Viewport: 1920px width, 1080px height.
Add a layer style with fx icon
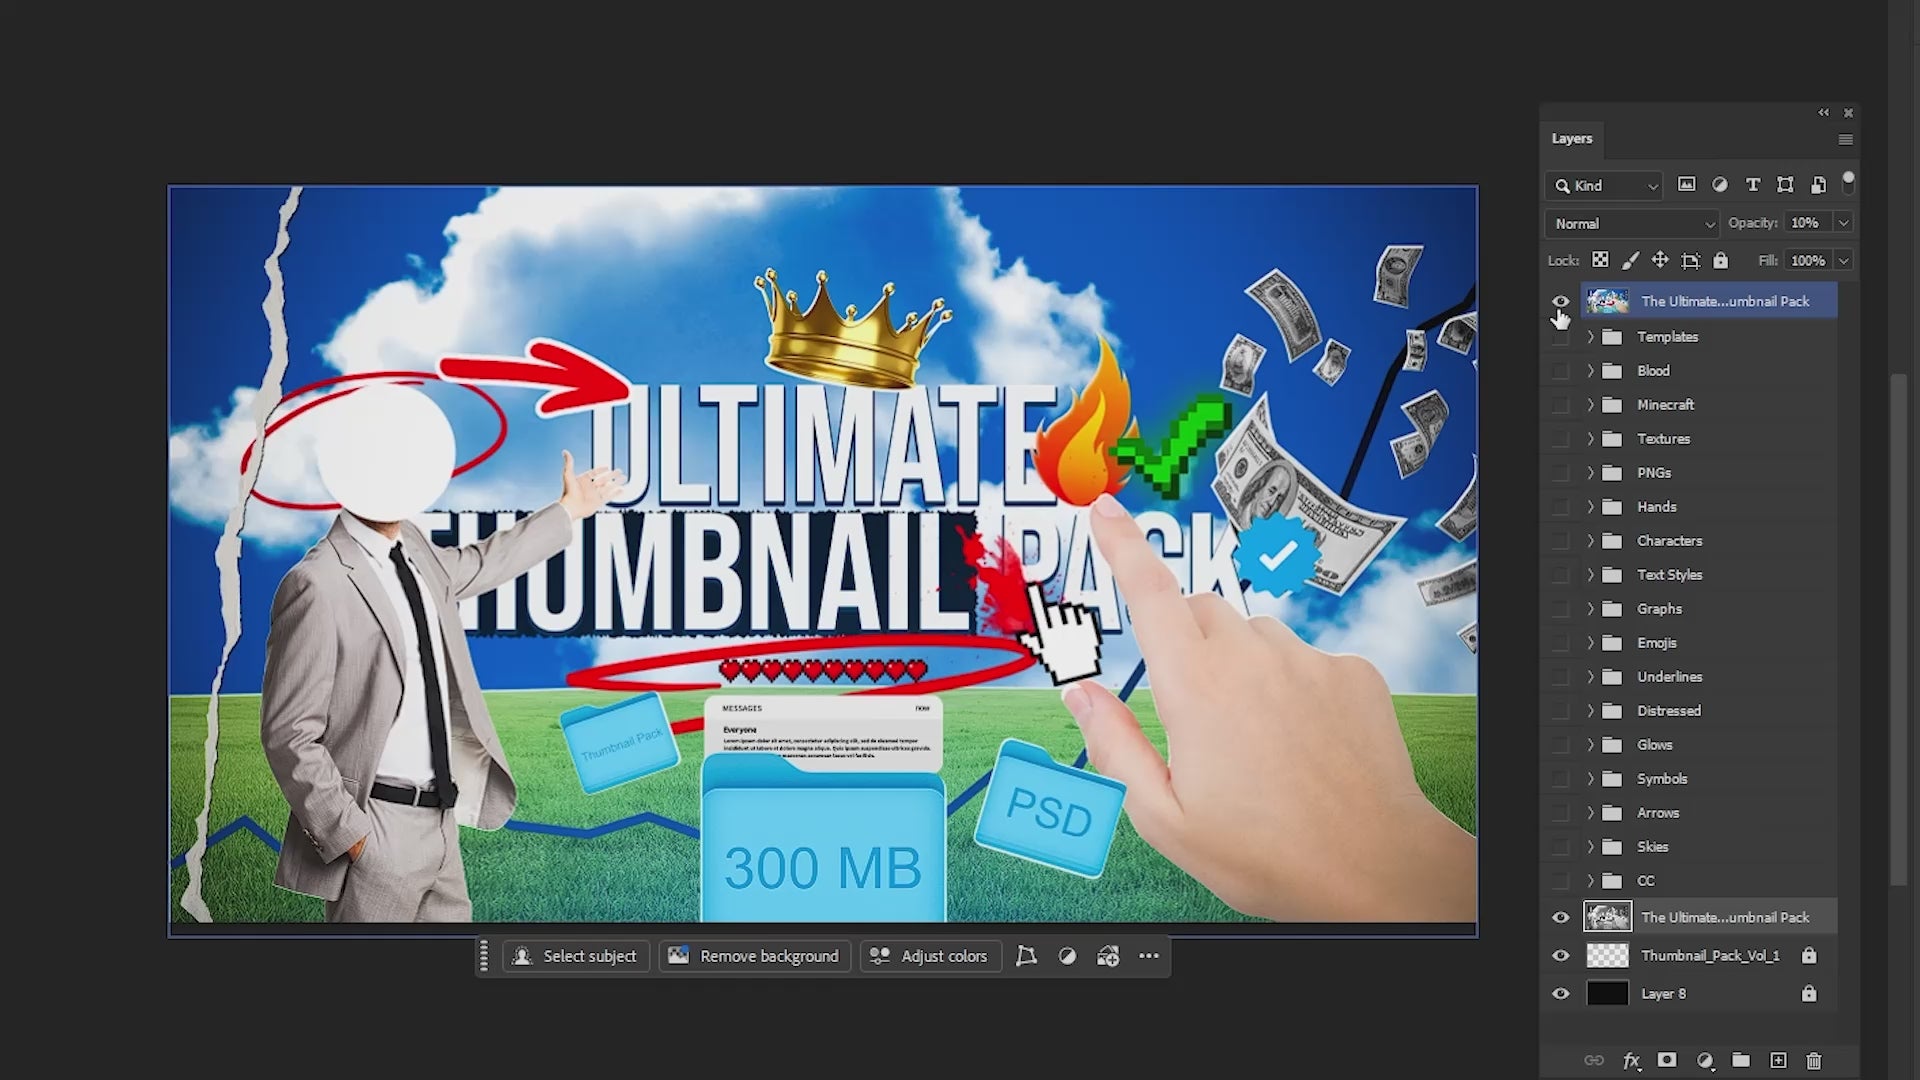pyautogui.click(x=1631, y=1061)
